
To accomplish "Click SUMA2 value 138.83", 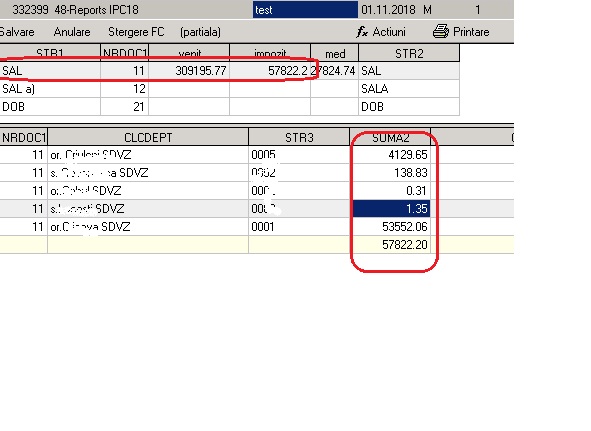I will [390, 173].
